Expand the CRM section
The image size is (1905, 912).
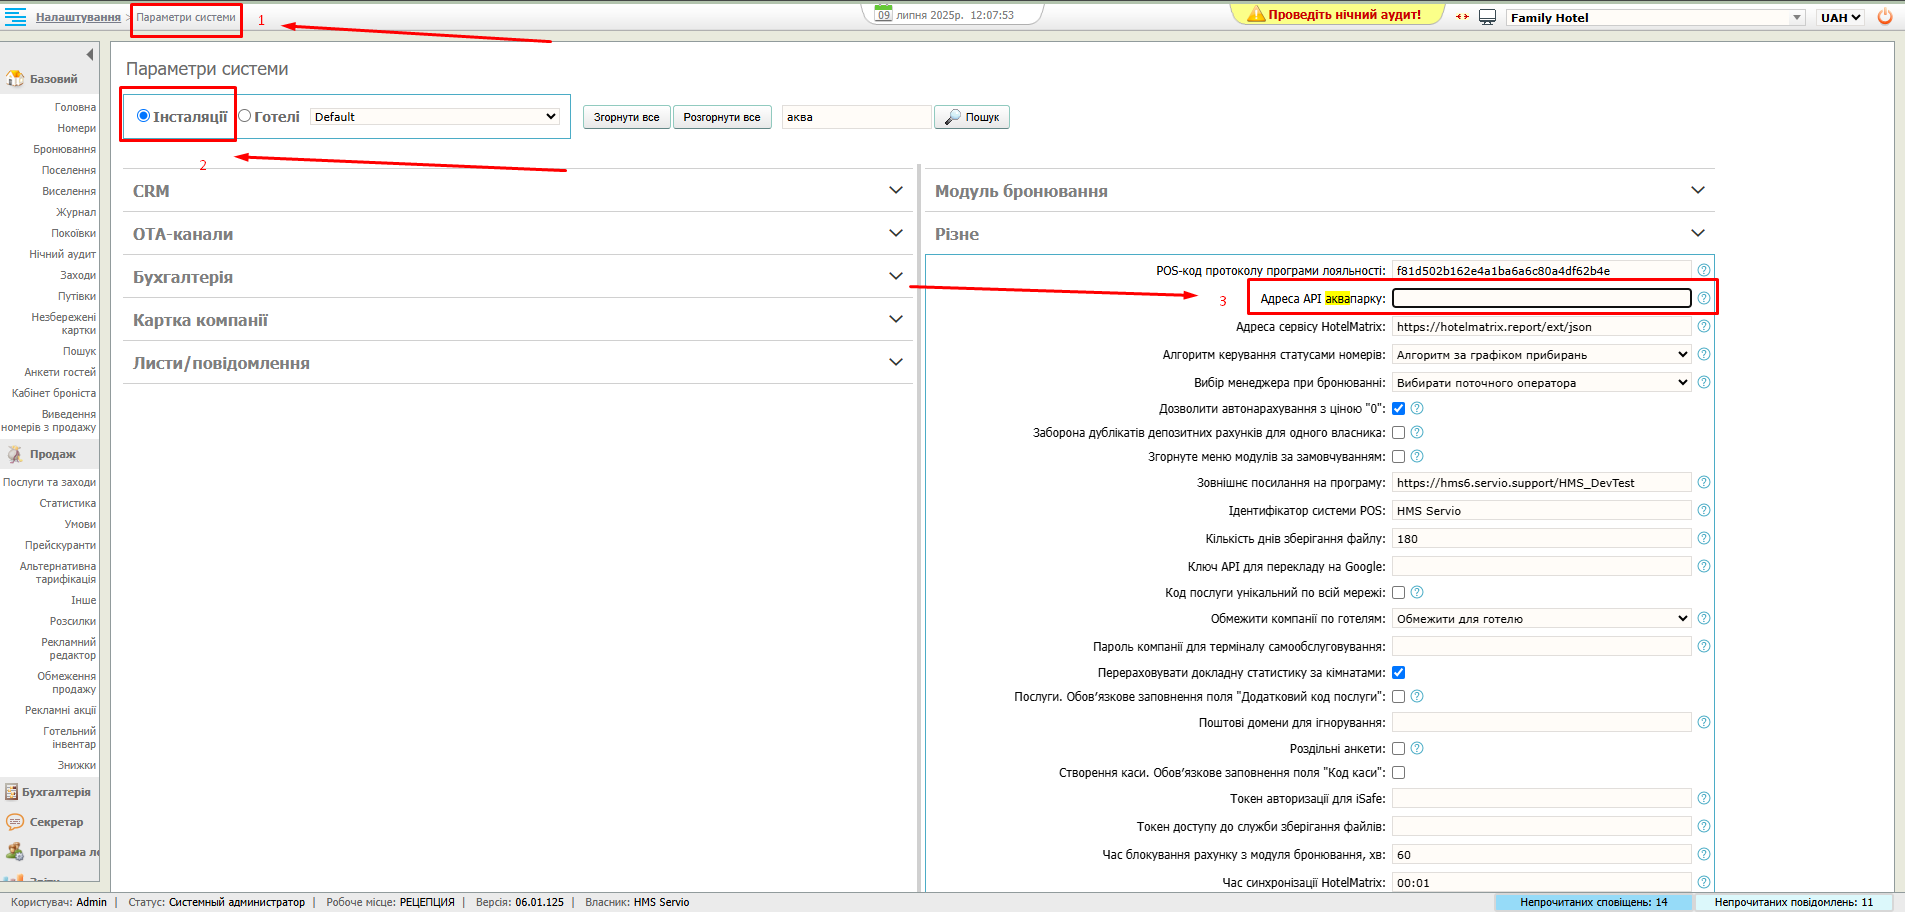(x=895, y=190)
